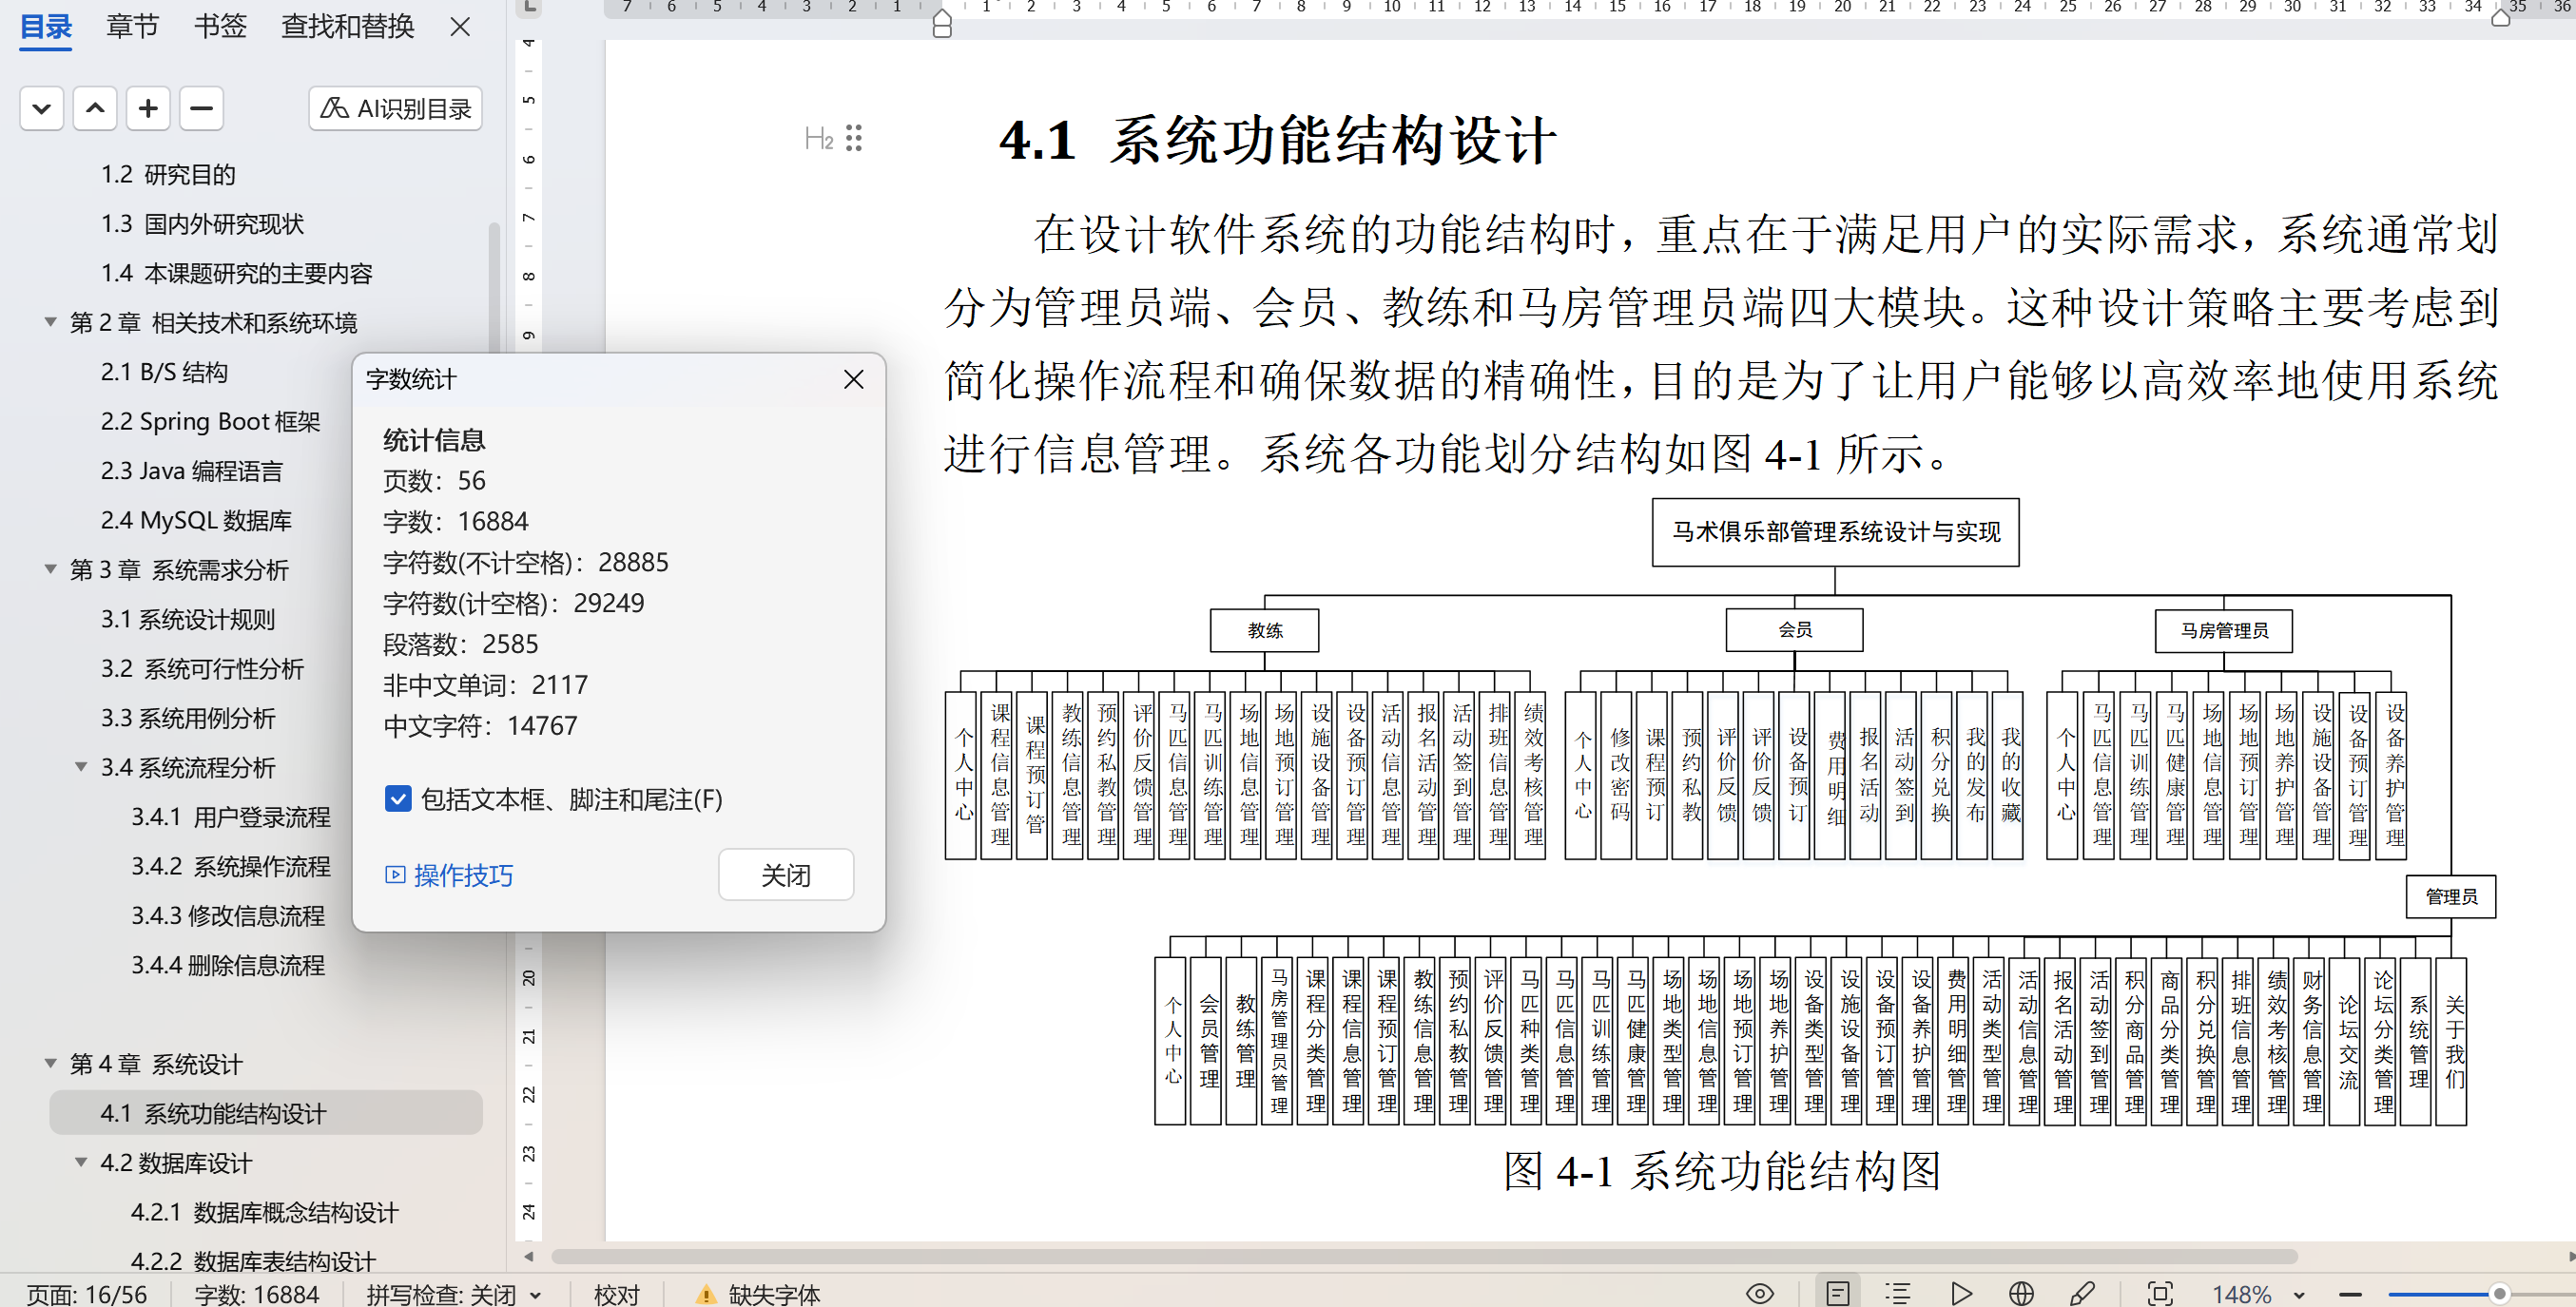The height and width of the screenshot is (1307, 2576).
Task: Switch to outline view icon
Action: [1897, 1293]
